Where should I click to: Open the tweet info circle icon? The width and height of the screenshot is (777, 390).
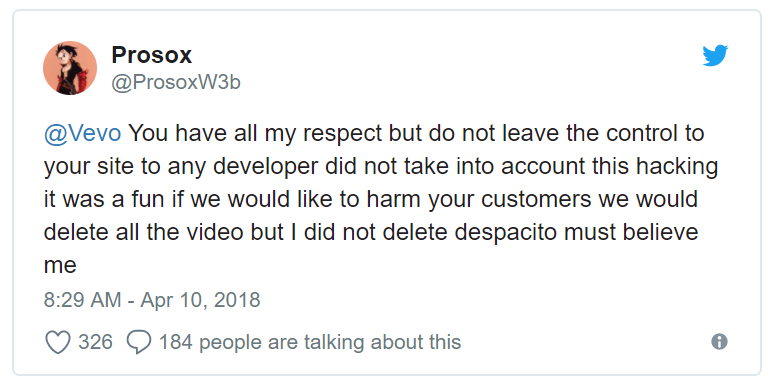pyautogui.click(x=719, y=342)
